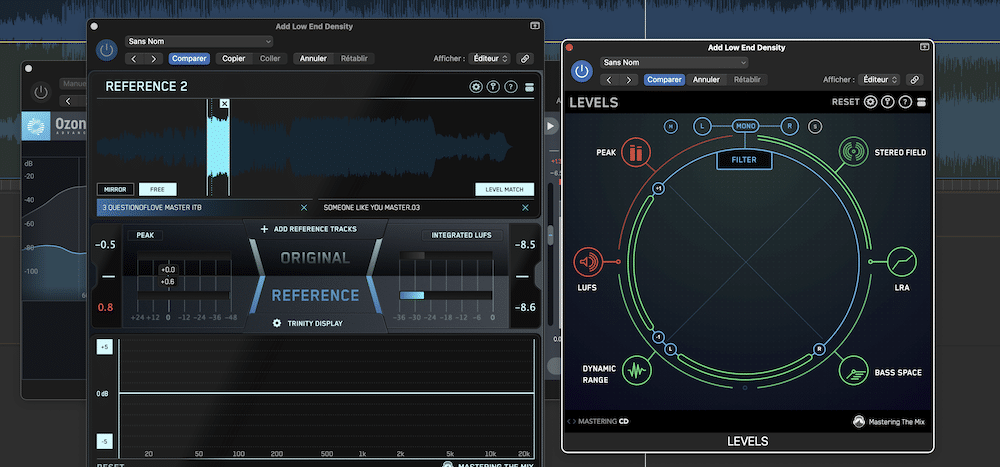
Task: Remove the SOMEONE LIKE YOU MASTER.03 reference track
Action: [x=526, y=207]
